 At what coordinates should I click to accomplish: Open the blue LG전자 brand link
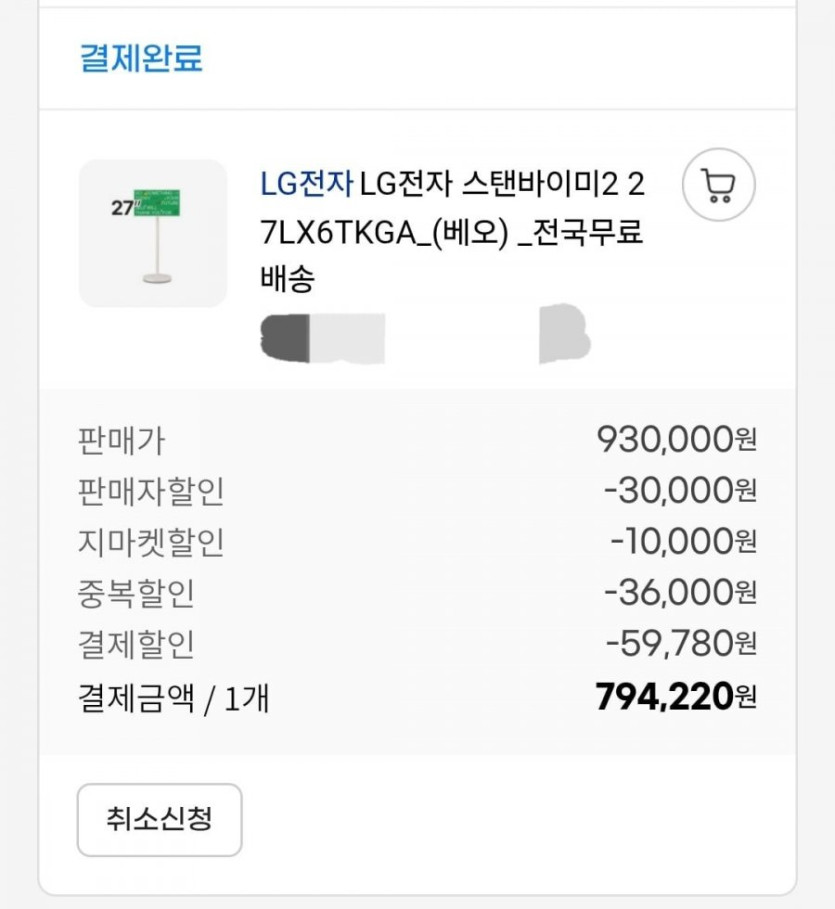pyautogui.click(x=305, y=184)
